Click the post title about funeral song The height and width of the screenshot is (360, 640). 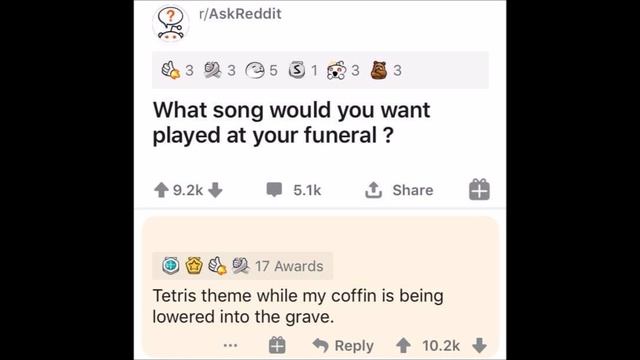coord(291,122)
